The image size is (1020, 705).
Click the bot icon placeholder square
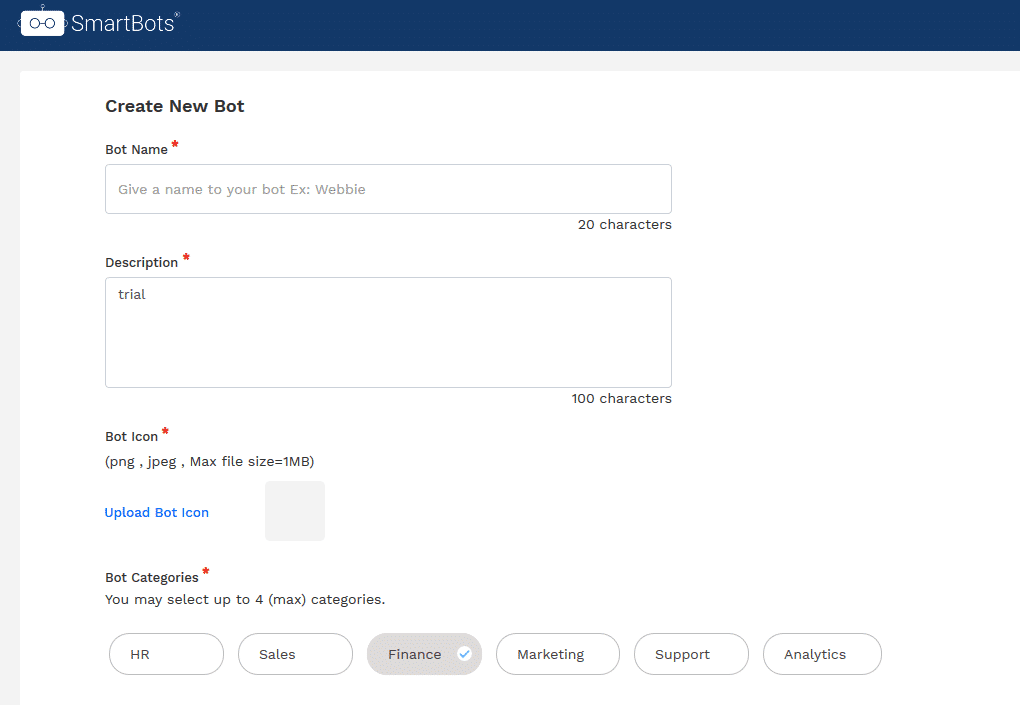click(x=294, y=510)
